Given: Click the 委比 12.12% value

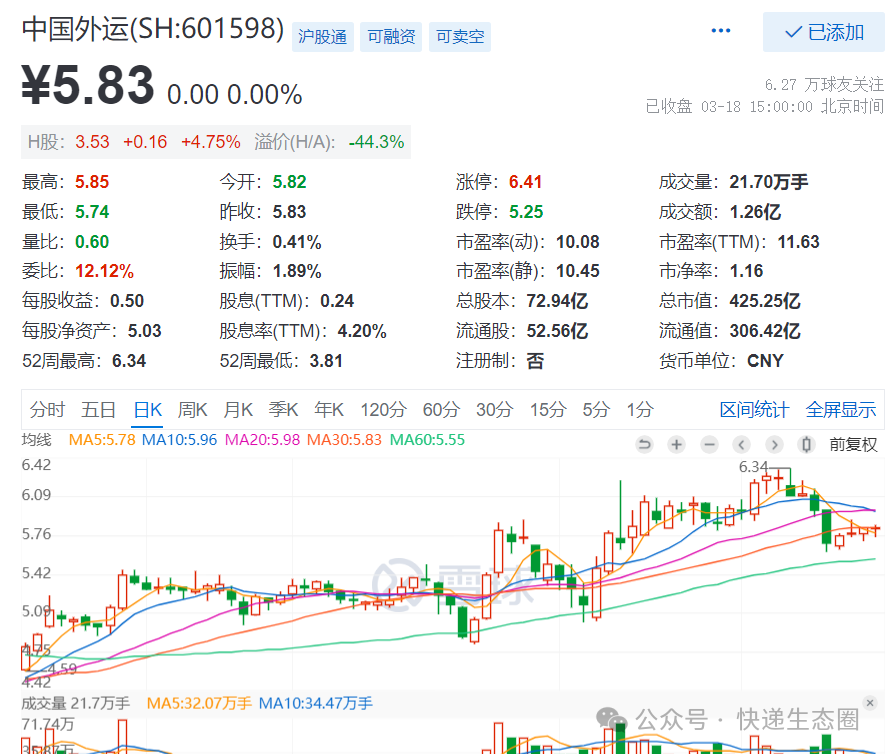Looking at the screenshot, I should point(105,271).
